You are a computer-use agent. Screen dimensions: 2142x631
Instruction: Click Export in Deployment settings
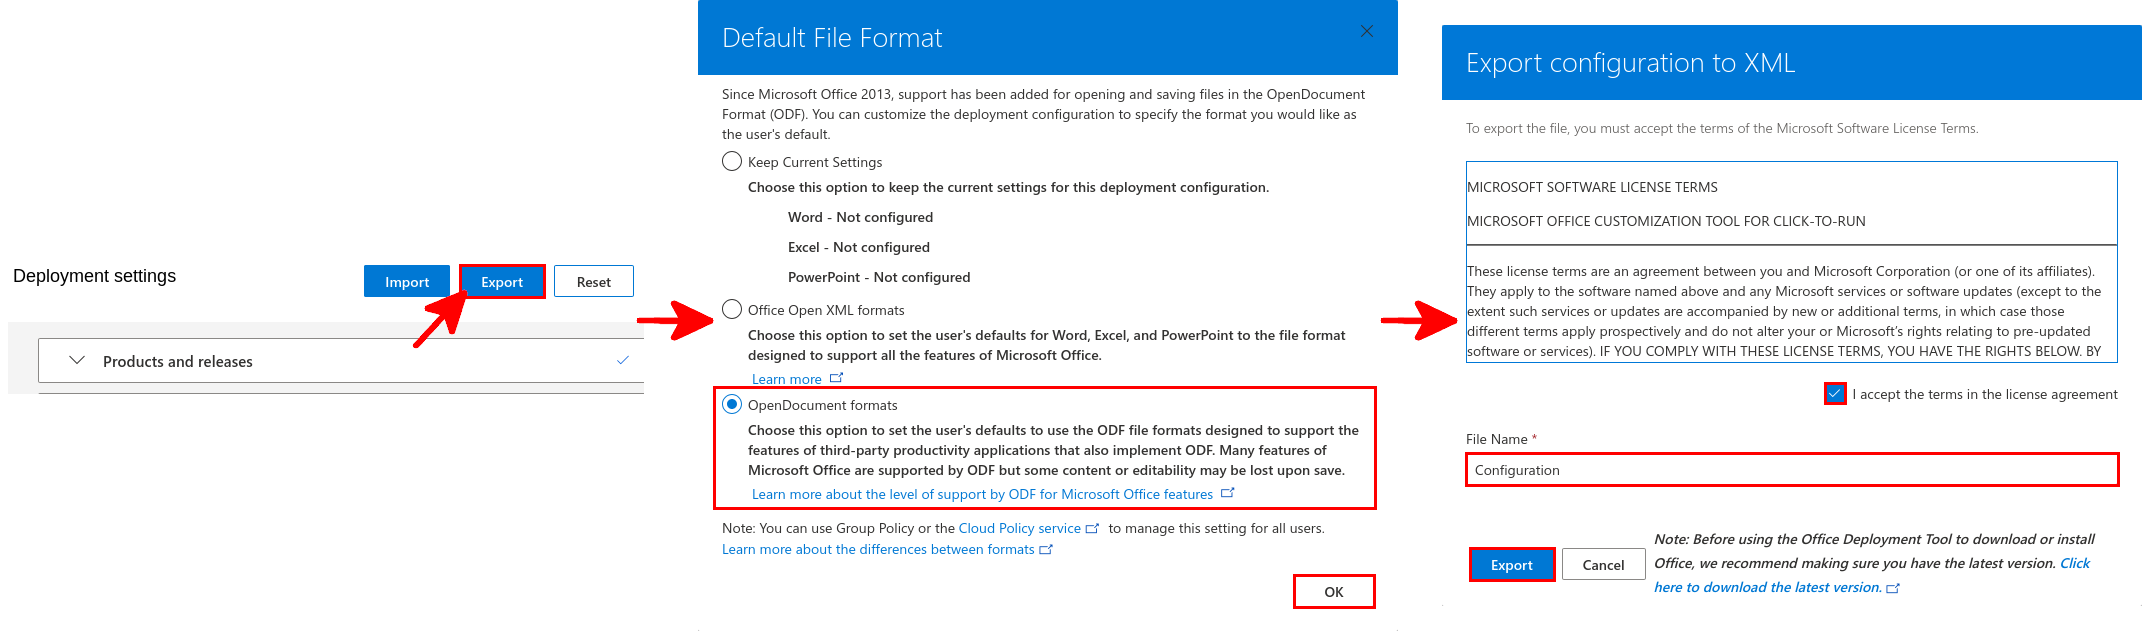[502, 282]
